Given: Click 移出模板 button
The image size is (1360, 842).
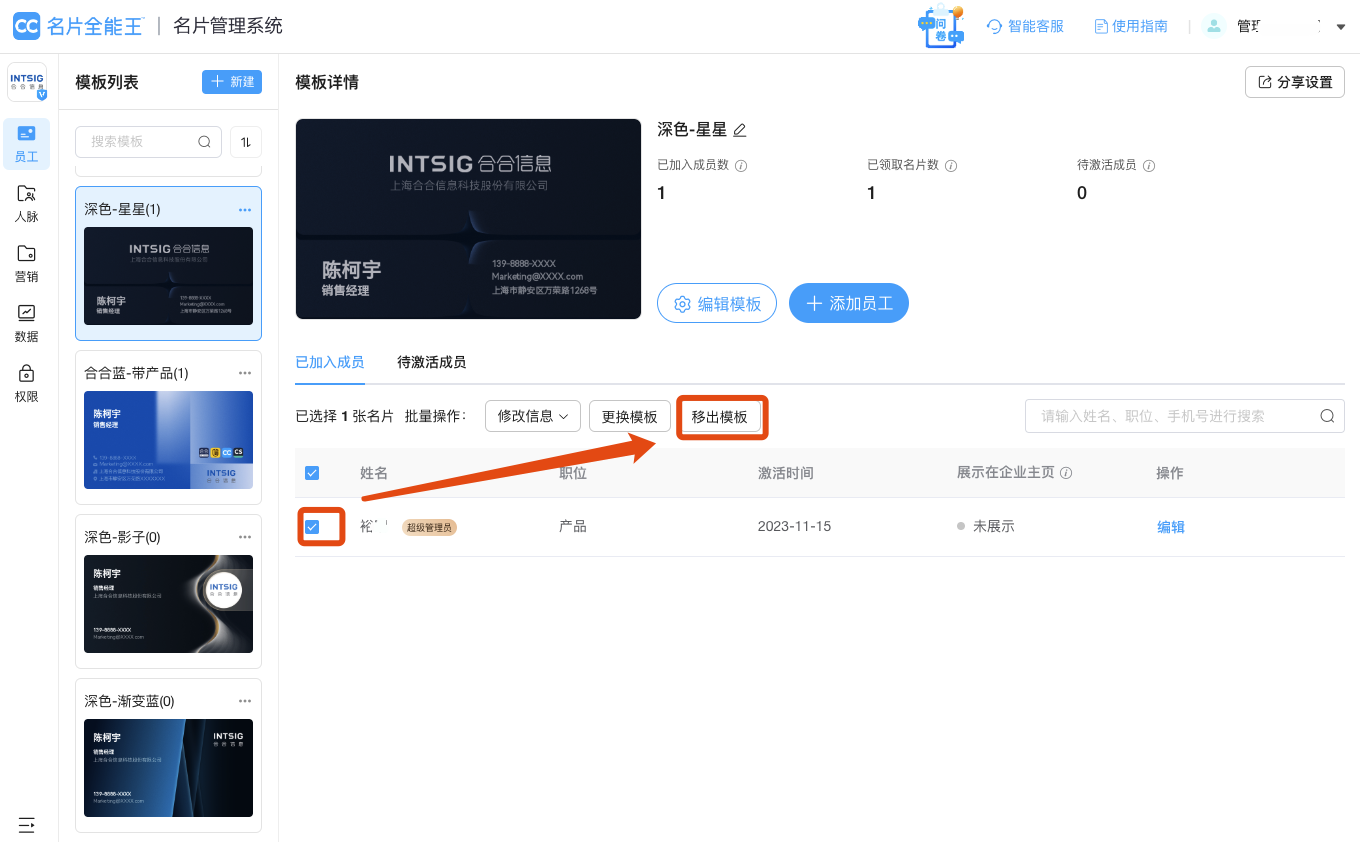Looking at the screenshot, I should [720, 417].
